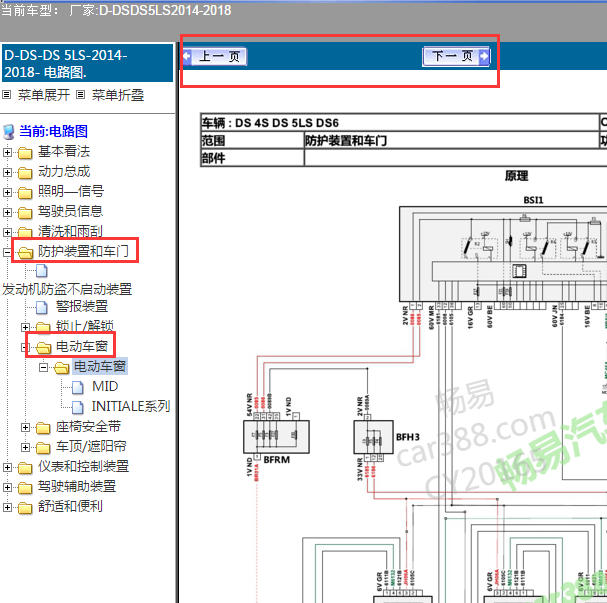Go to the previous page (上一页)
Screen dimensions: 607x603
tap(214, 57)
